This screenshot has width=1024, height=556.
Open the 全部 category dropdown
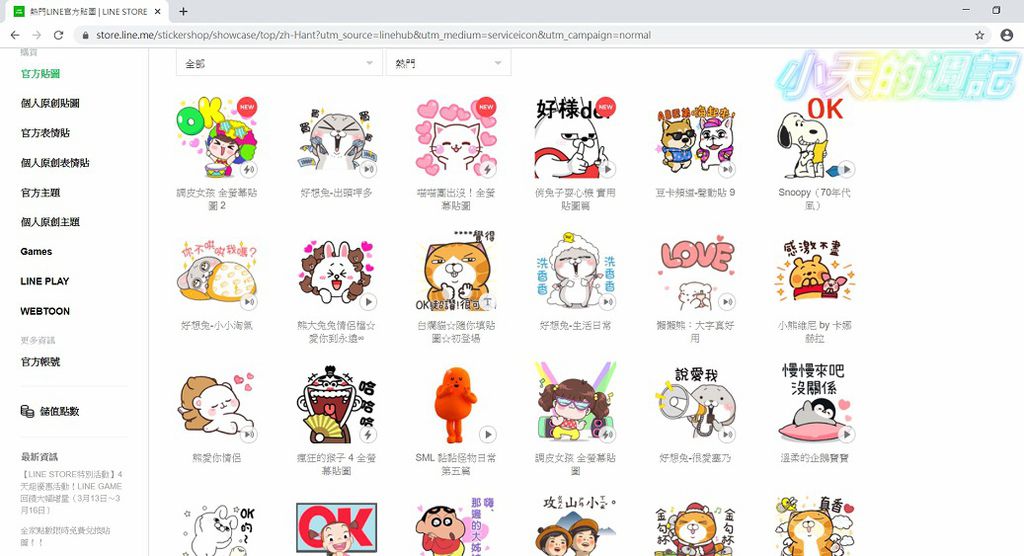[279, 63]
